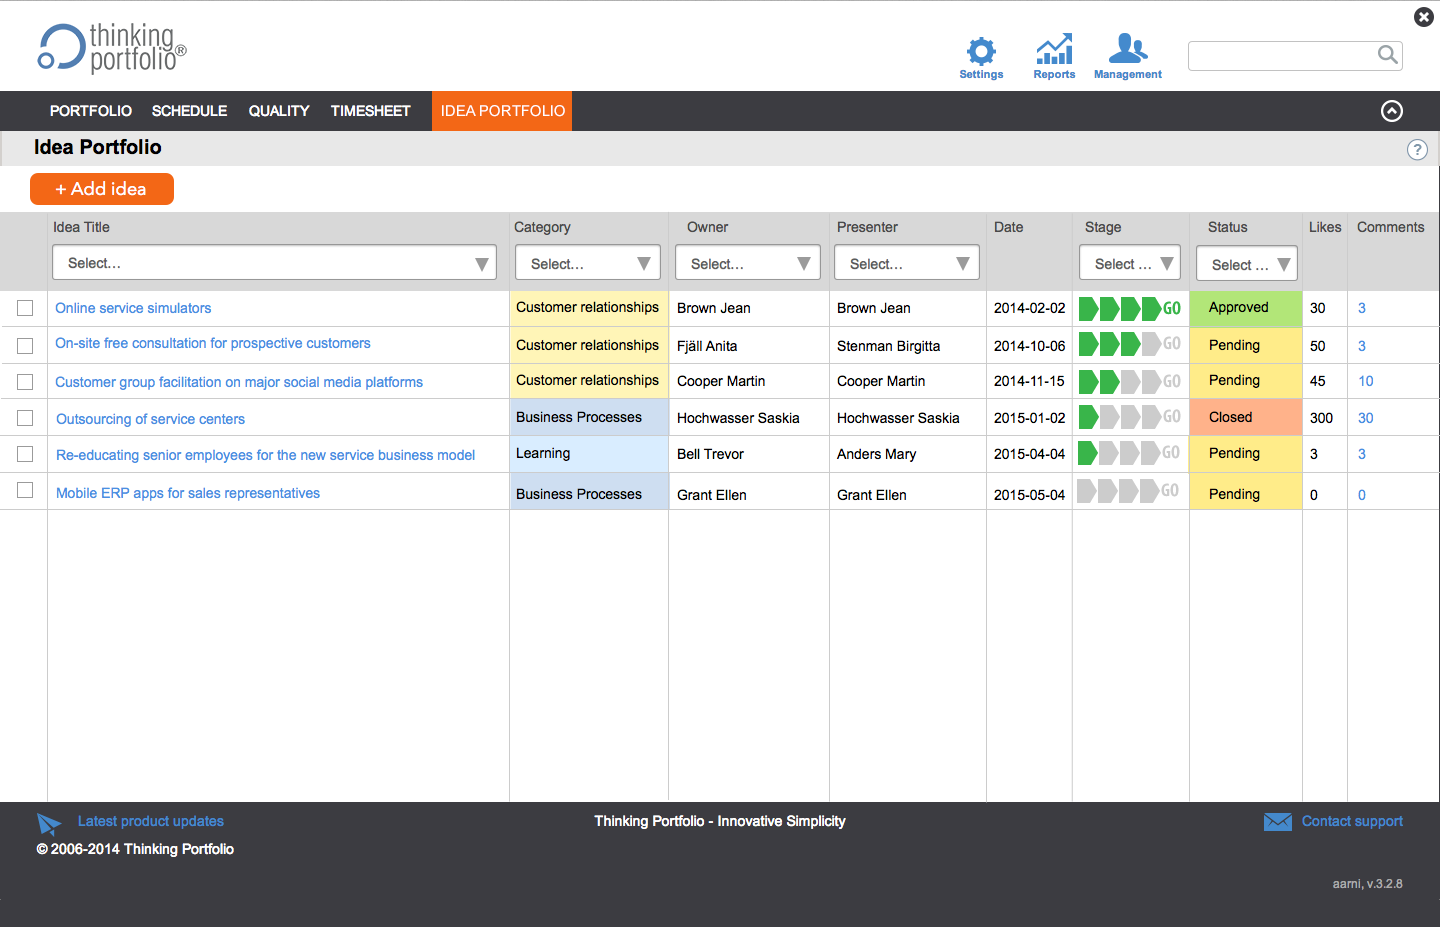Open the Reports chart icon
This screenshot has height=927, width=1440.
point(1054,50)
